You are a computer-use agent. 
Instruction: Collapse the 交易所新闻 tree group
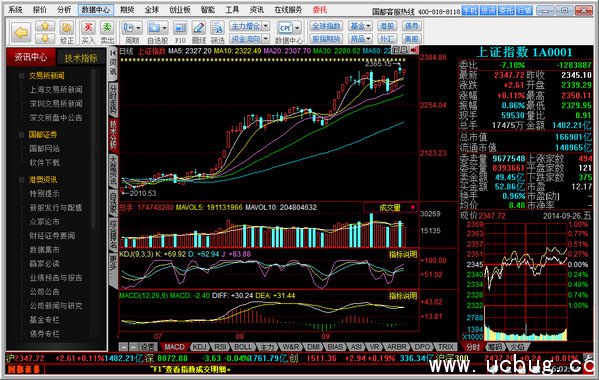coord(21,76)
